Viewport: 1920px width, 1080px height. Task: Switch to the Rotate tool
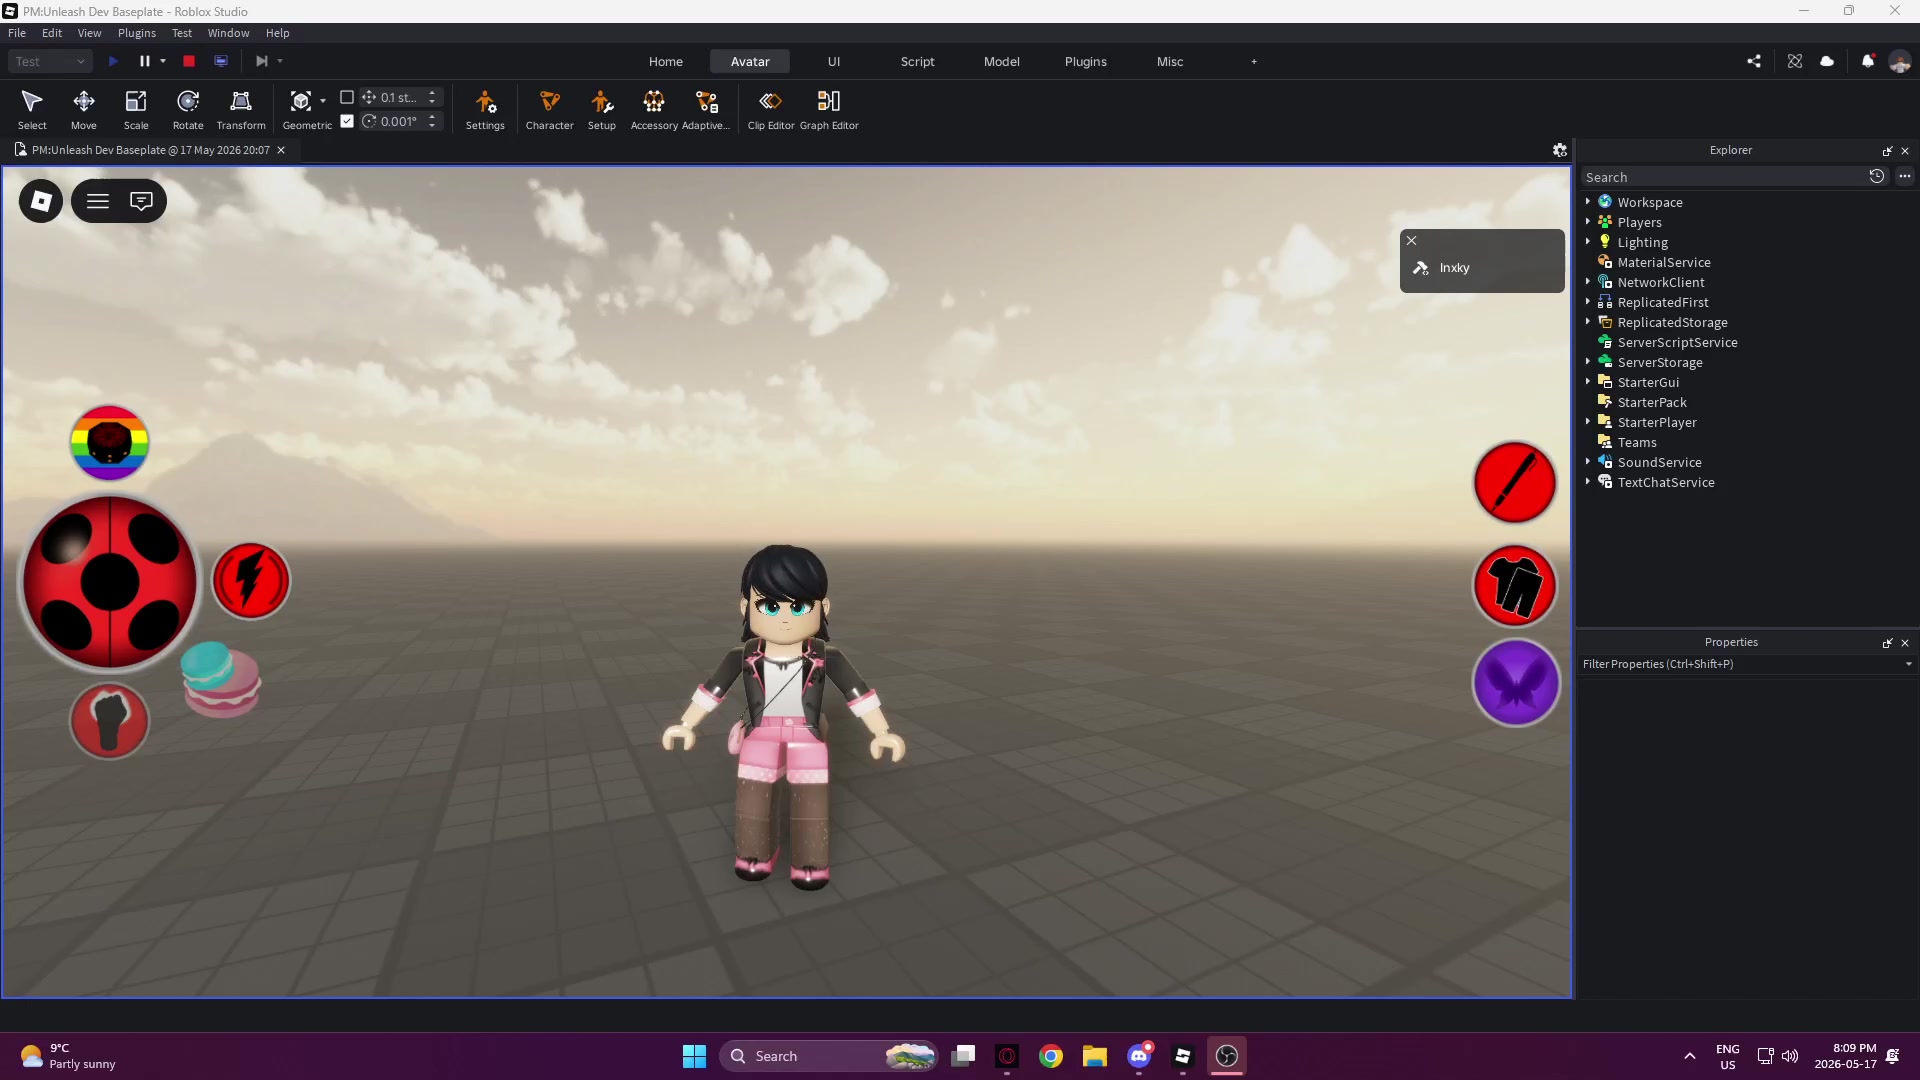[188, 110]
